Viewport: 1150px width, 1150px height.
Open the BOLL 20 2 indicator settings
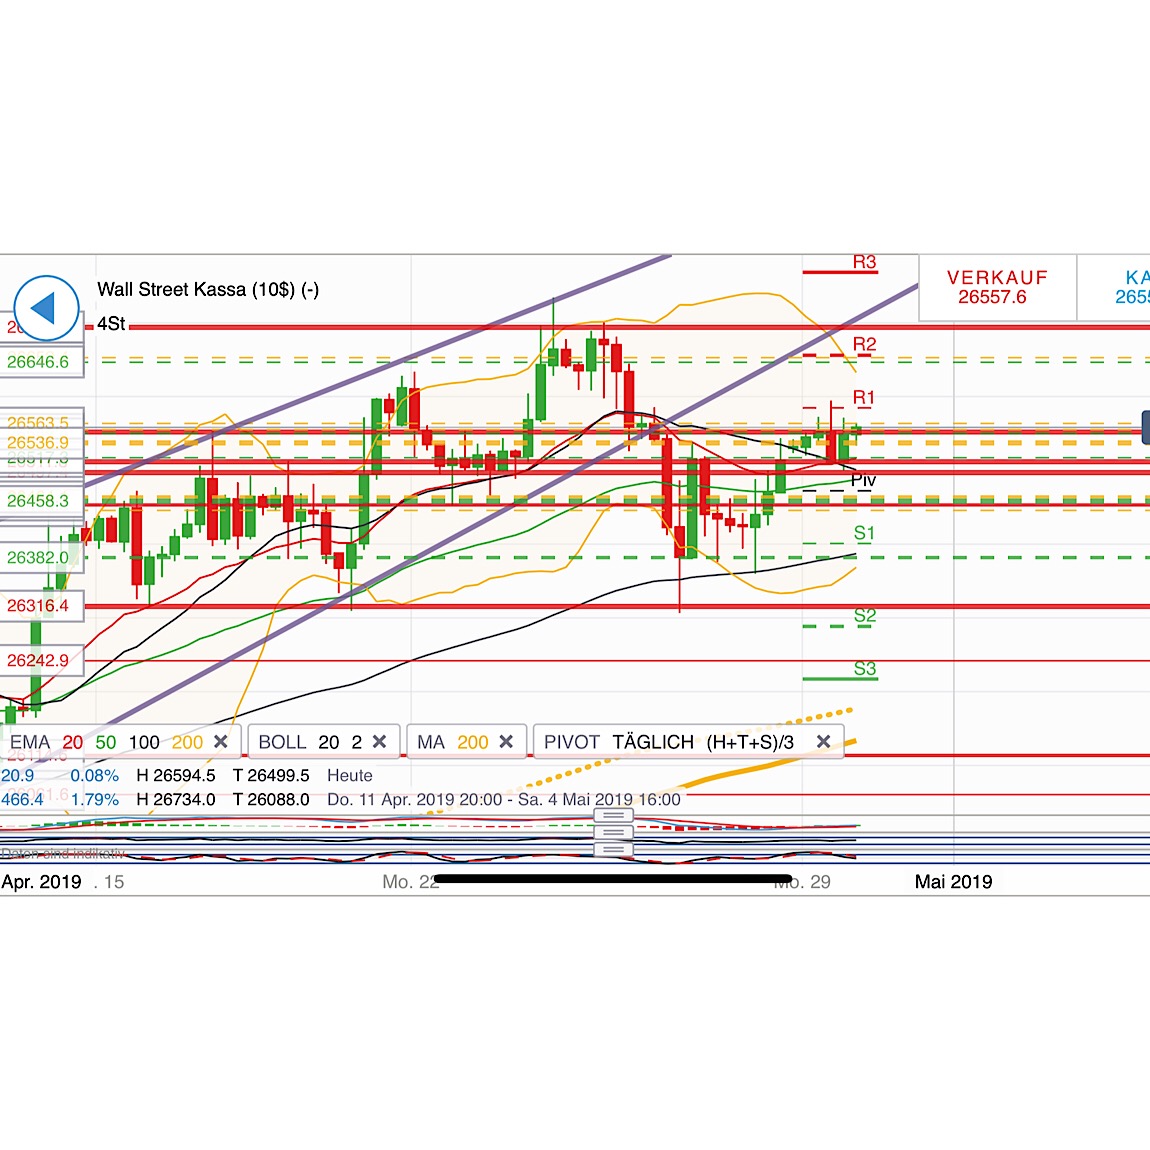click(x=310, y=741)
